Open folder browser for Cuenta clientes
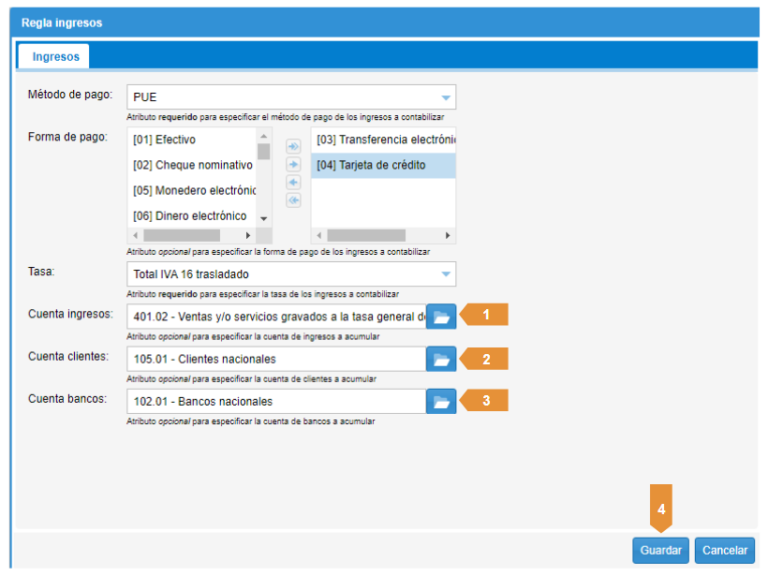Screen dimensions: 768x576 [x=441, y=358]
